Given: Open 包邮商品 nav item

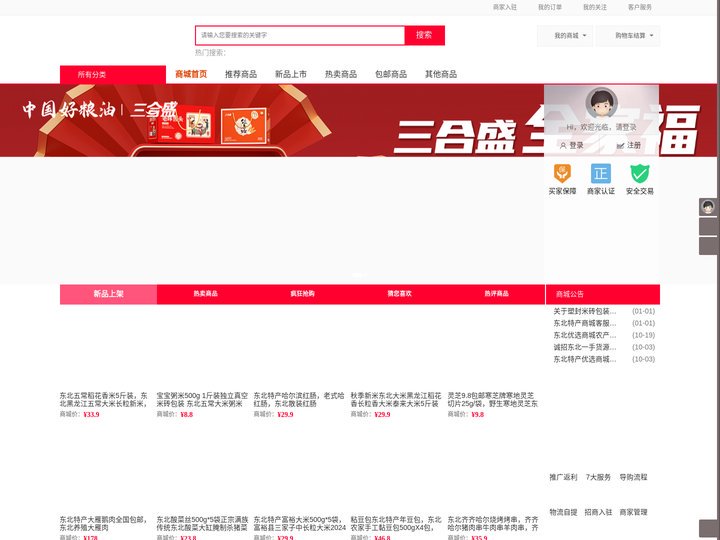Looking at the screenshot, I should [391, 74].
